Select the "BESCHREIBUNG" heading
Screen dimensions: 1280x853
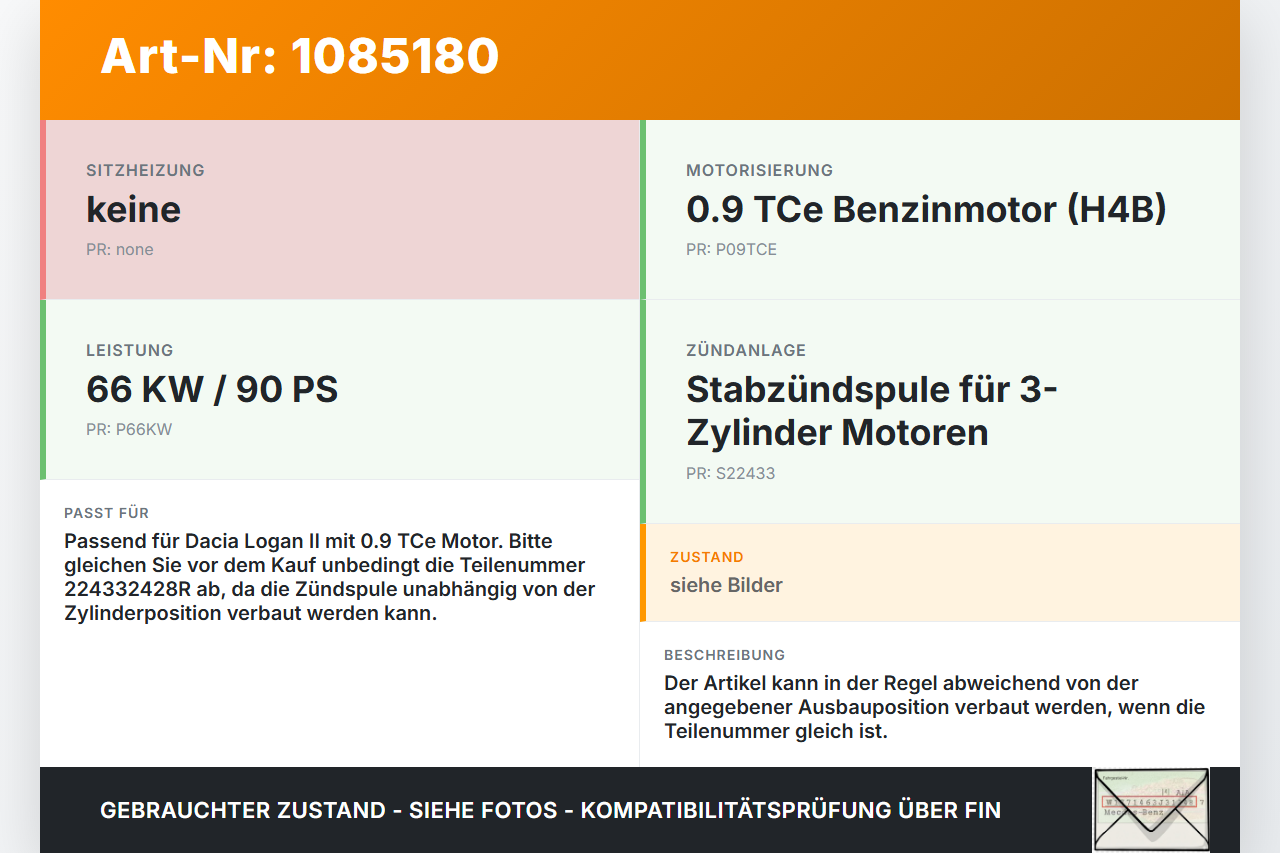click(x=725, y=655)
